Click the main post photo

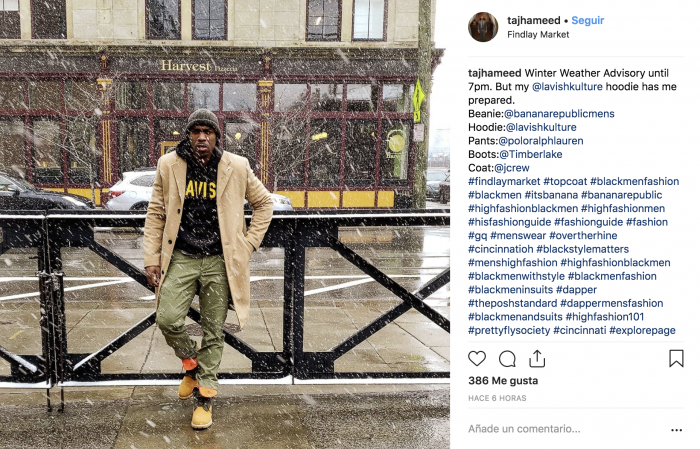tap(225, 224)
